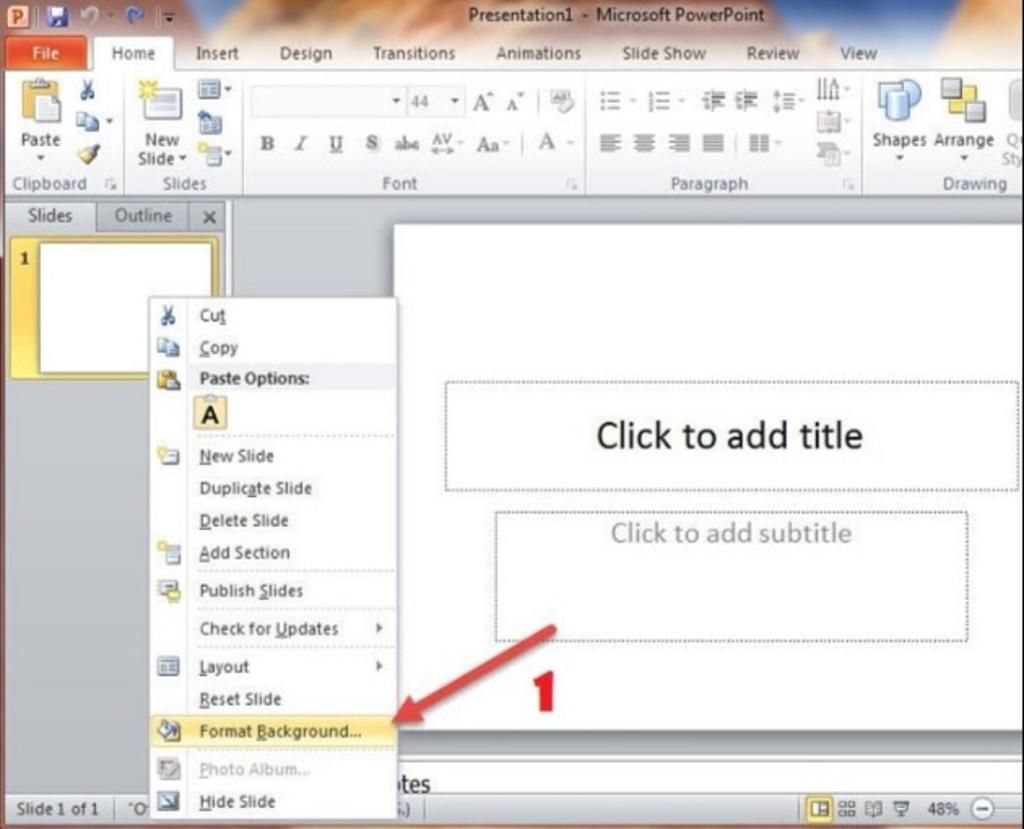
Task: Open the font name combo box
Action: point(327,101)
